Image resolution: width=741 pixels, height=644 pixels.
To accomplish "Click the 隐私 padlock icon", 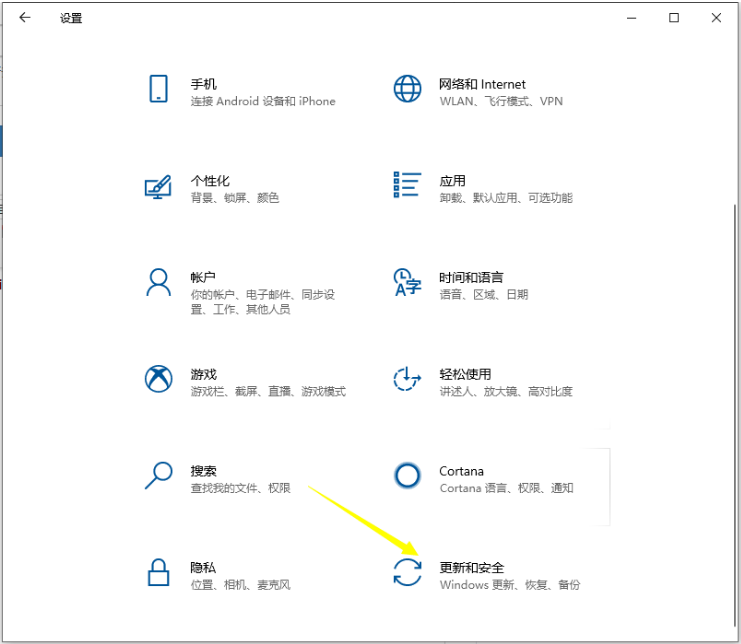I will click(158, 572).
